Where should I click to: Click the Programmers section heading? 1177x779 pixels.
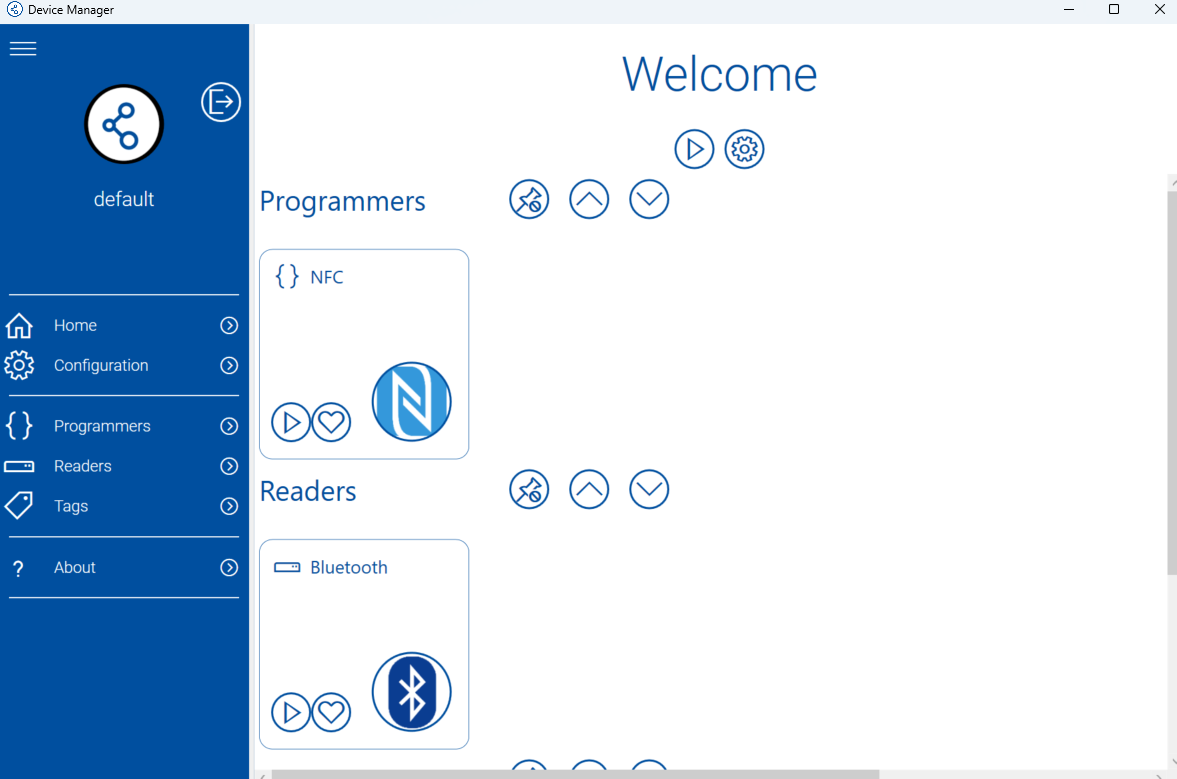tap(342, 201)
